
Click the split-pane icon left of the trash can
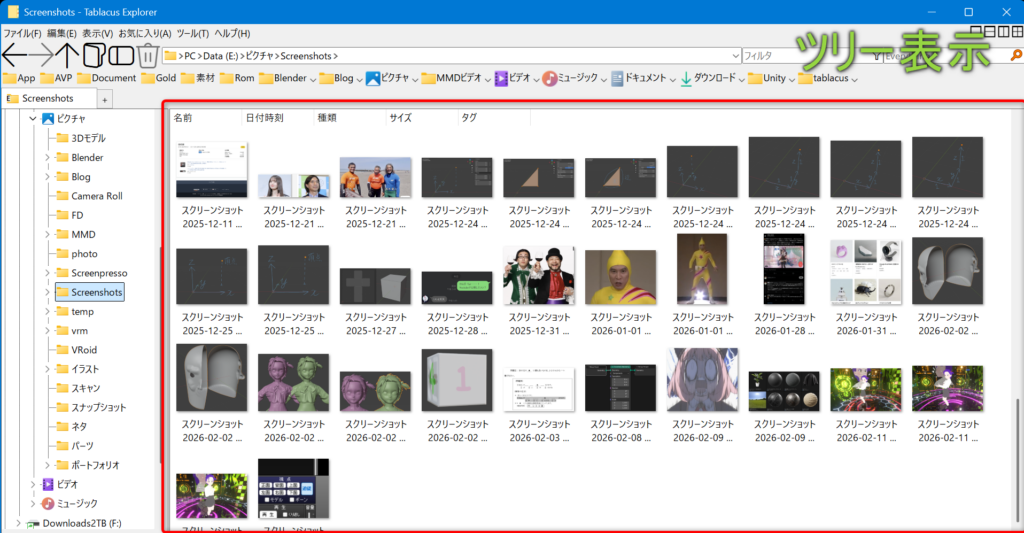click(x=121, y=54)
